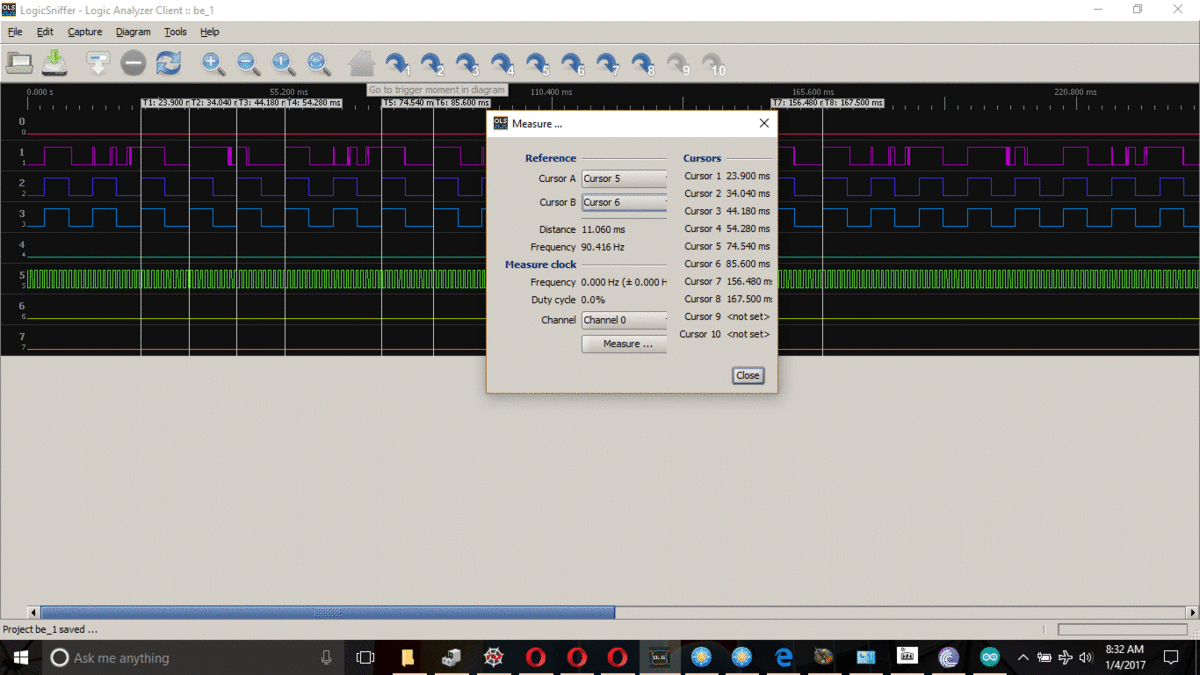Viewport: 1200px width, 675px height.
Task: Click the Repeat capture icon
Action: (x=168, y=63)
